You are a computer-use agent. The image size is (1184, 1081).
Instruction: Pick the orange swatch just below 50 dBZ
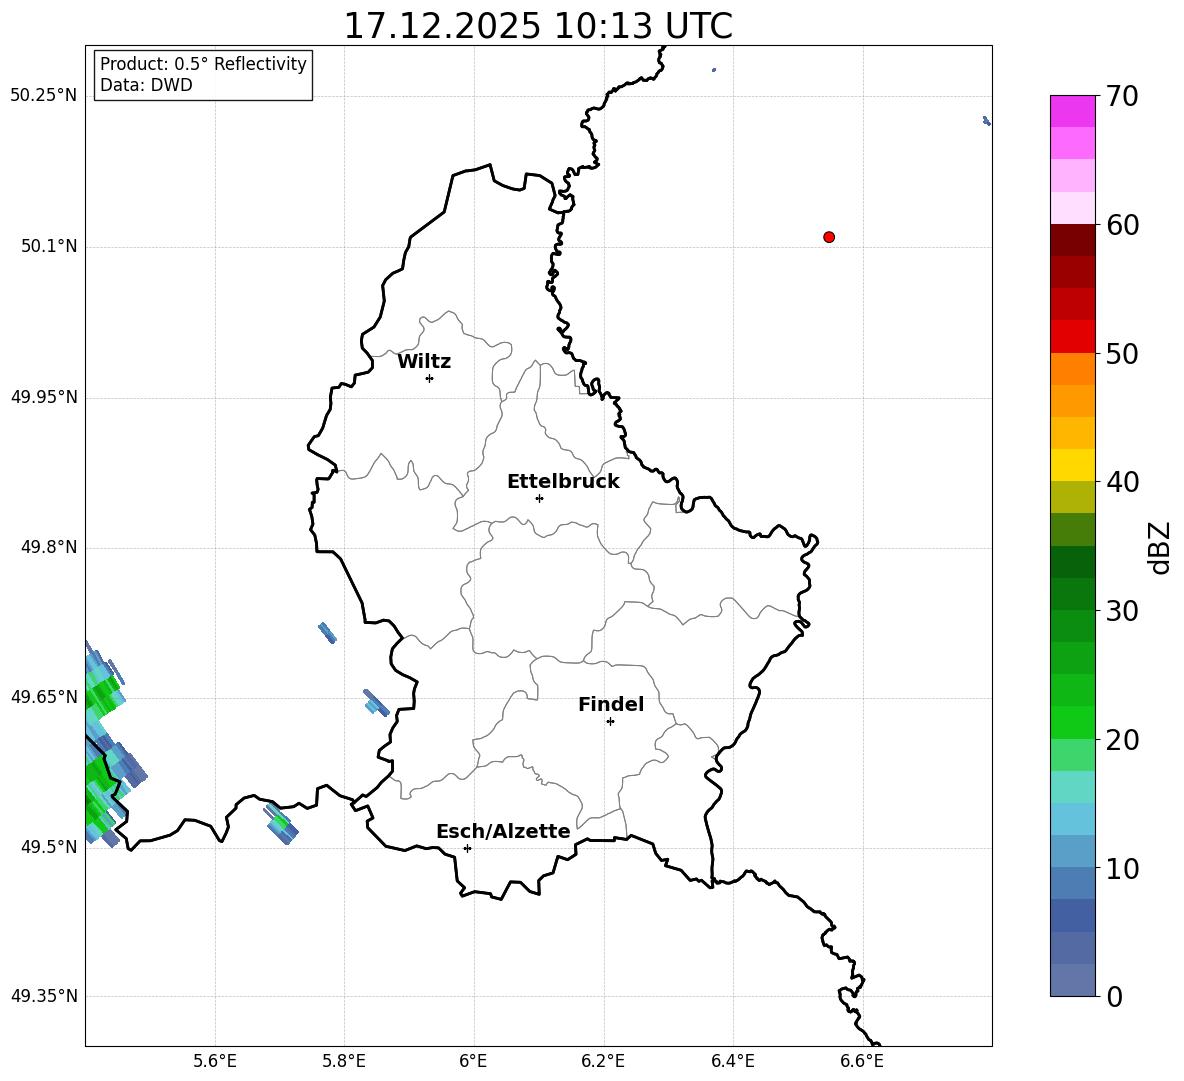coord(1072,369)
